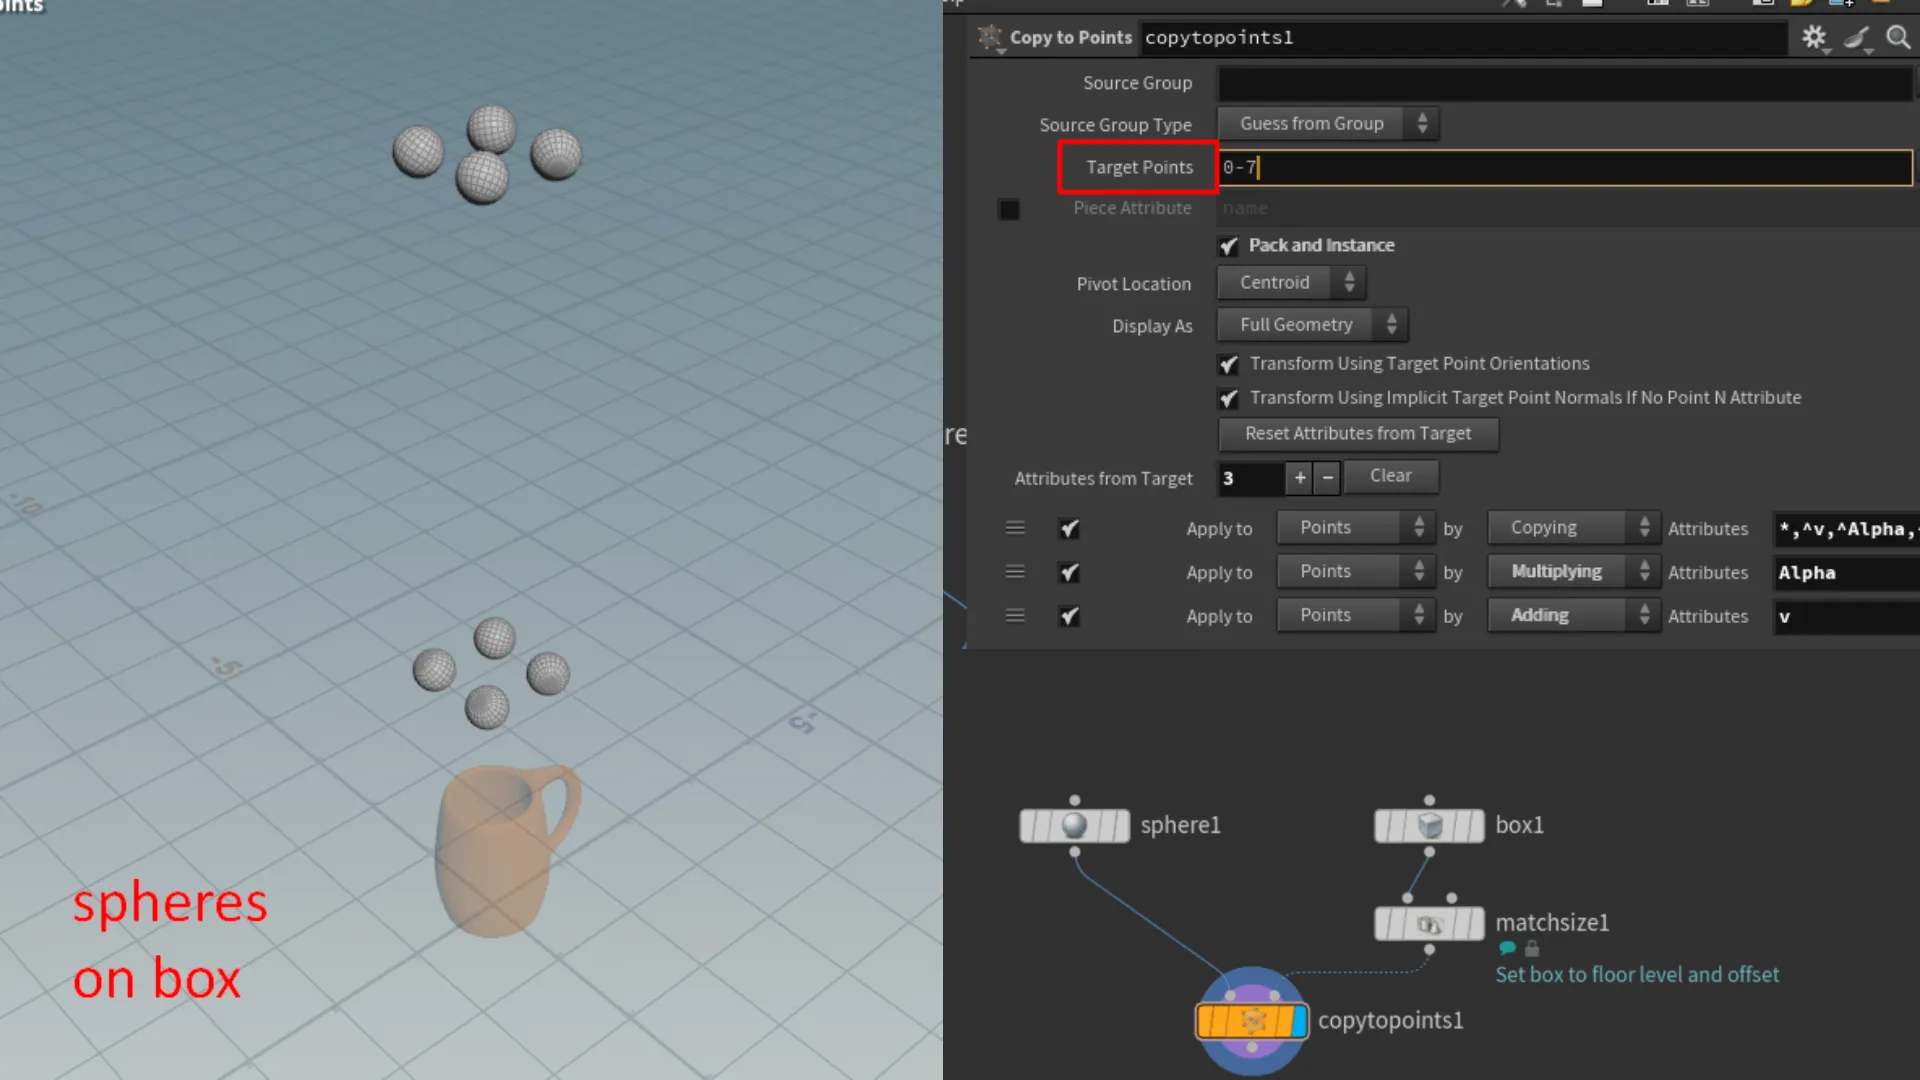1920x1080 pixels.
Task: Click the magnifier to search parameters
Action: (1898, 37)
